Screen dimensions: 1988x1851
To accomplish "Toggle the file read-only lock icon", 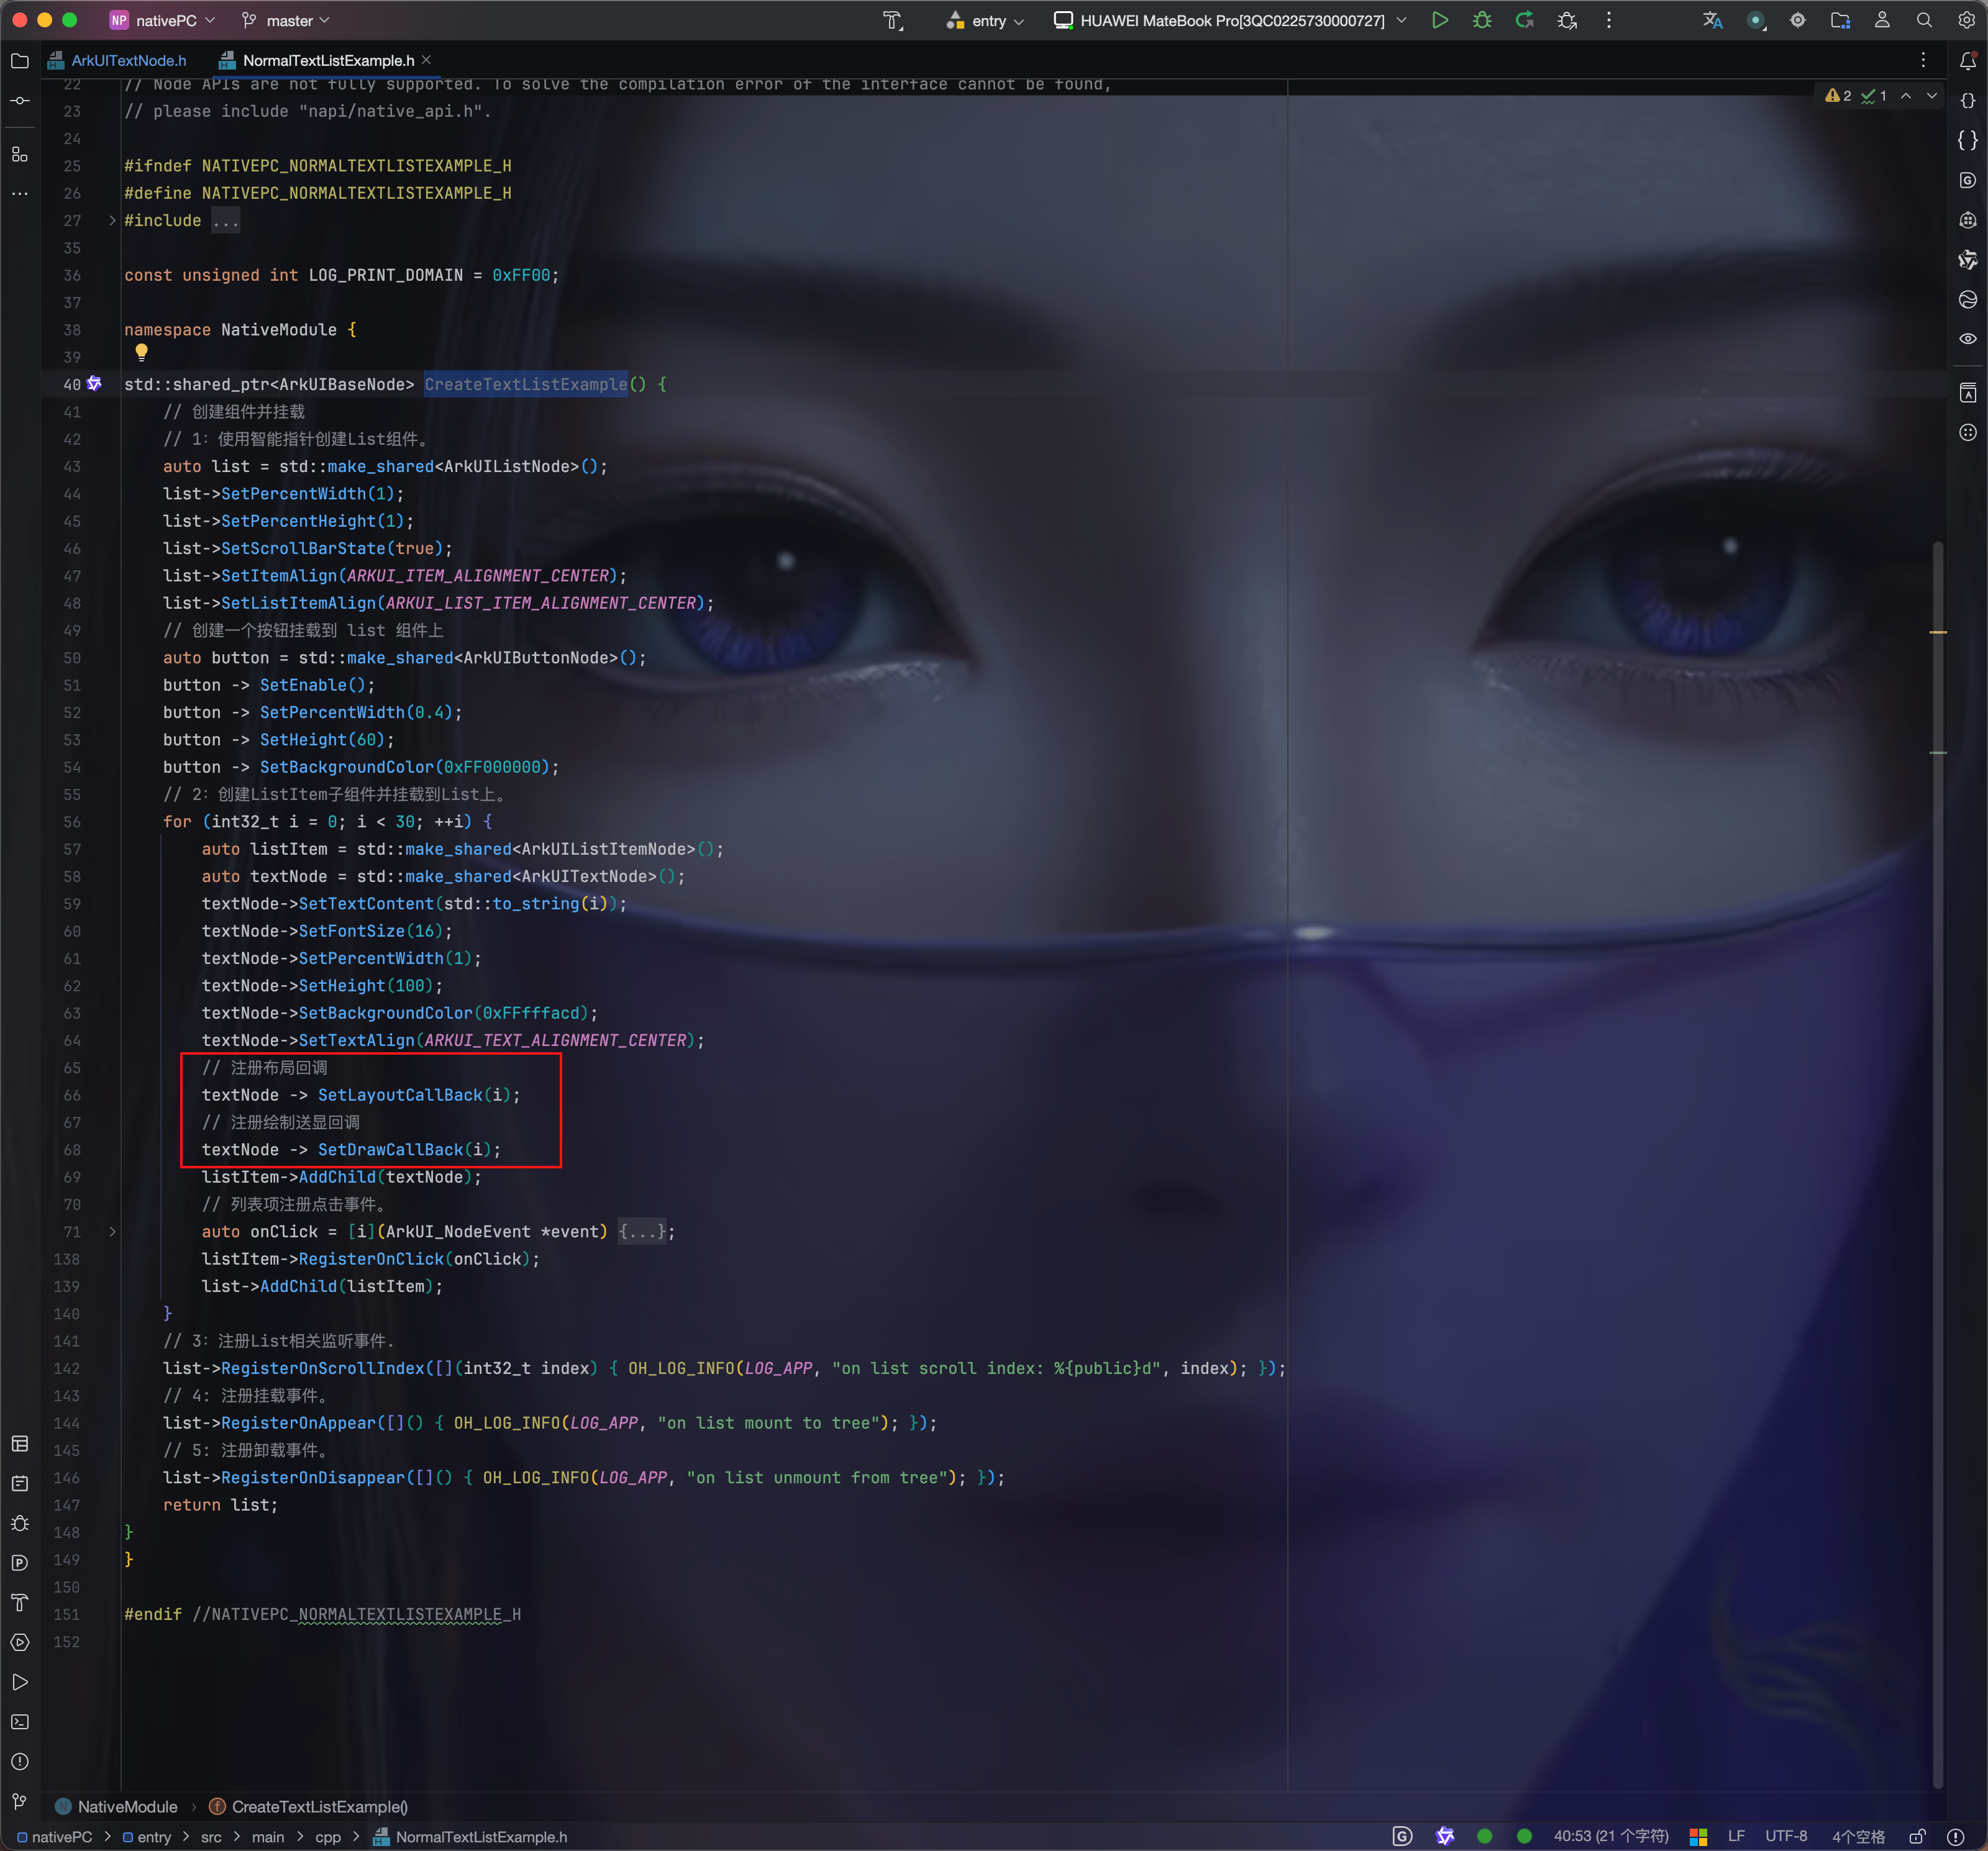I will pyautogui.click(x=1917, y=1836).
